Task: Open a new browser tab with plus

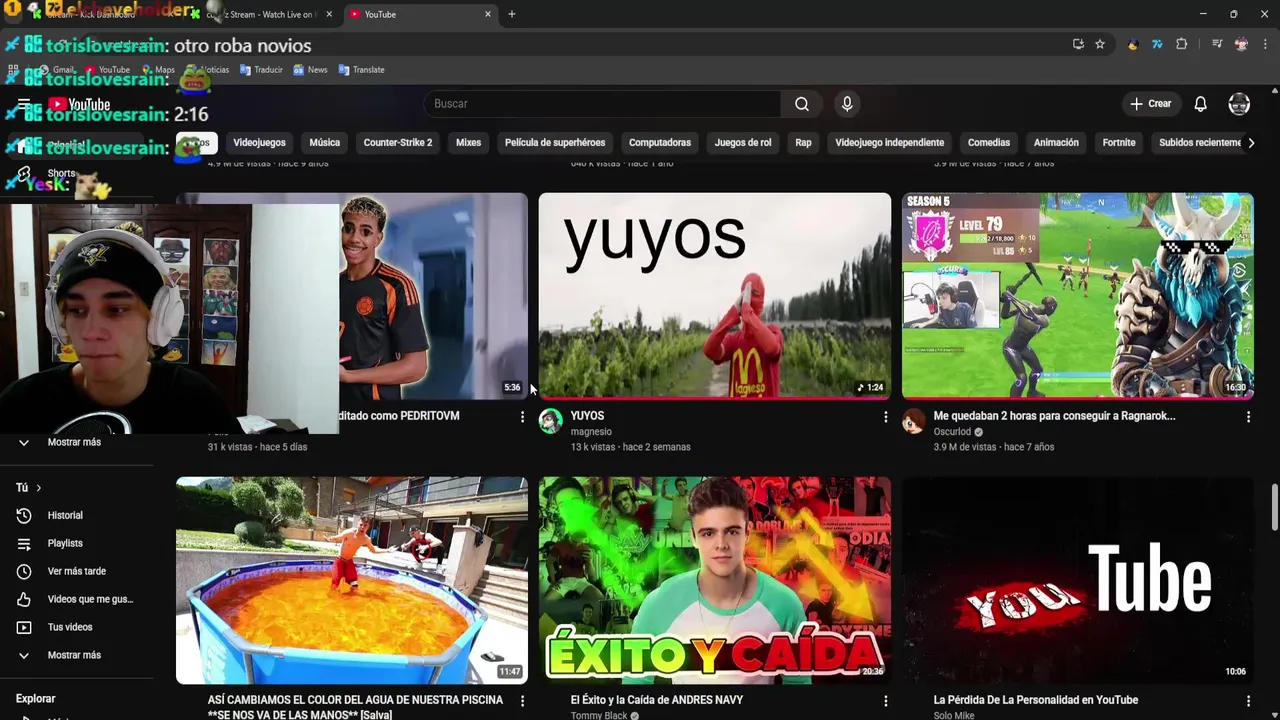Action: [512, 14]
